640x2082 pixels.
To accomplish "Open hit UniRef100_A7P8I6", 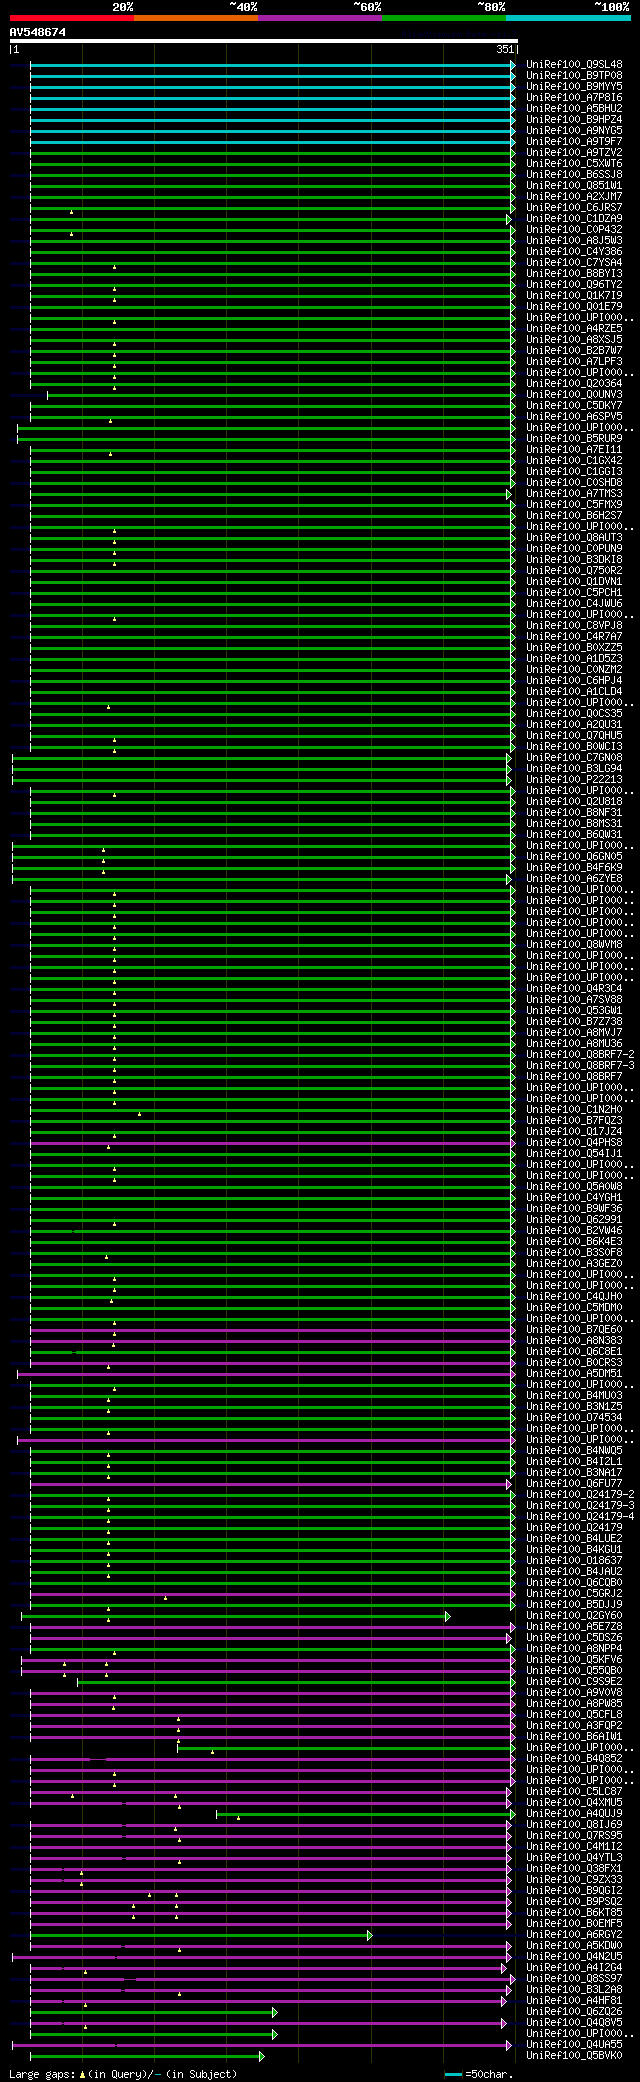I will coord(574,98).
